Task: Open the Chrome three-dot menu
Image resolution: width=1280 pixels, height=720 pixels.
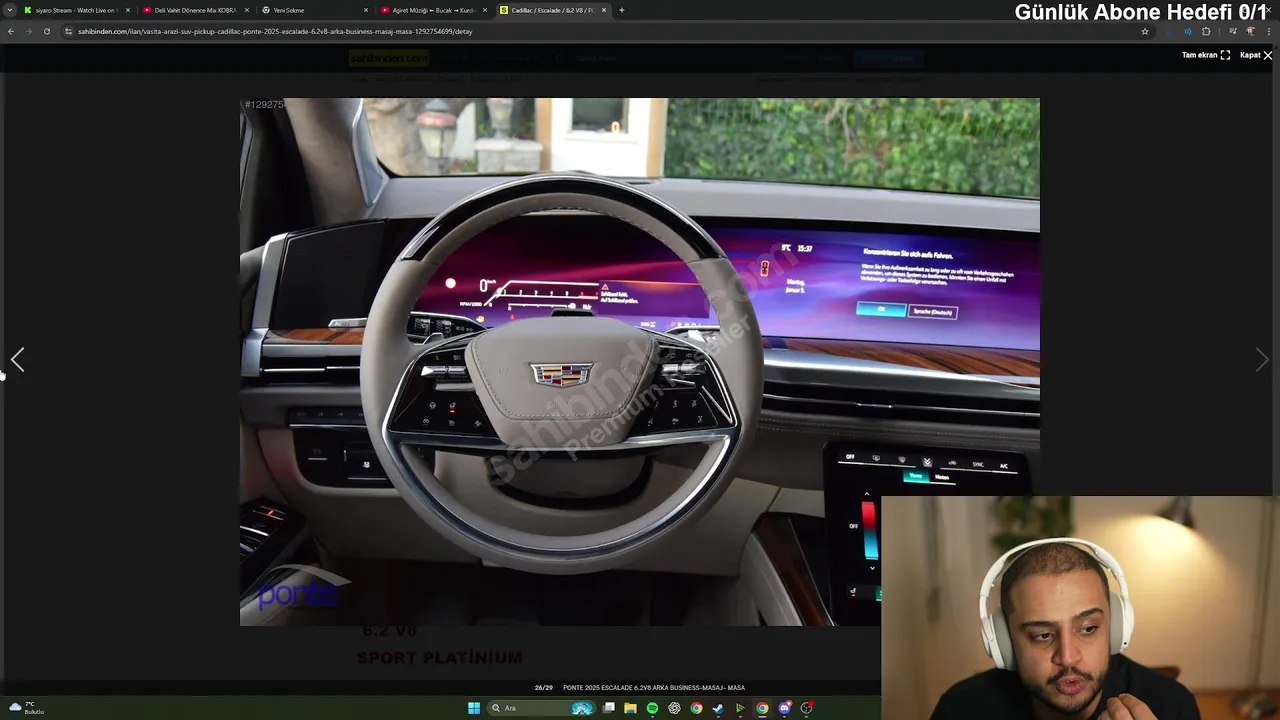Action: (1269, 31)
